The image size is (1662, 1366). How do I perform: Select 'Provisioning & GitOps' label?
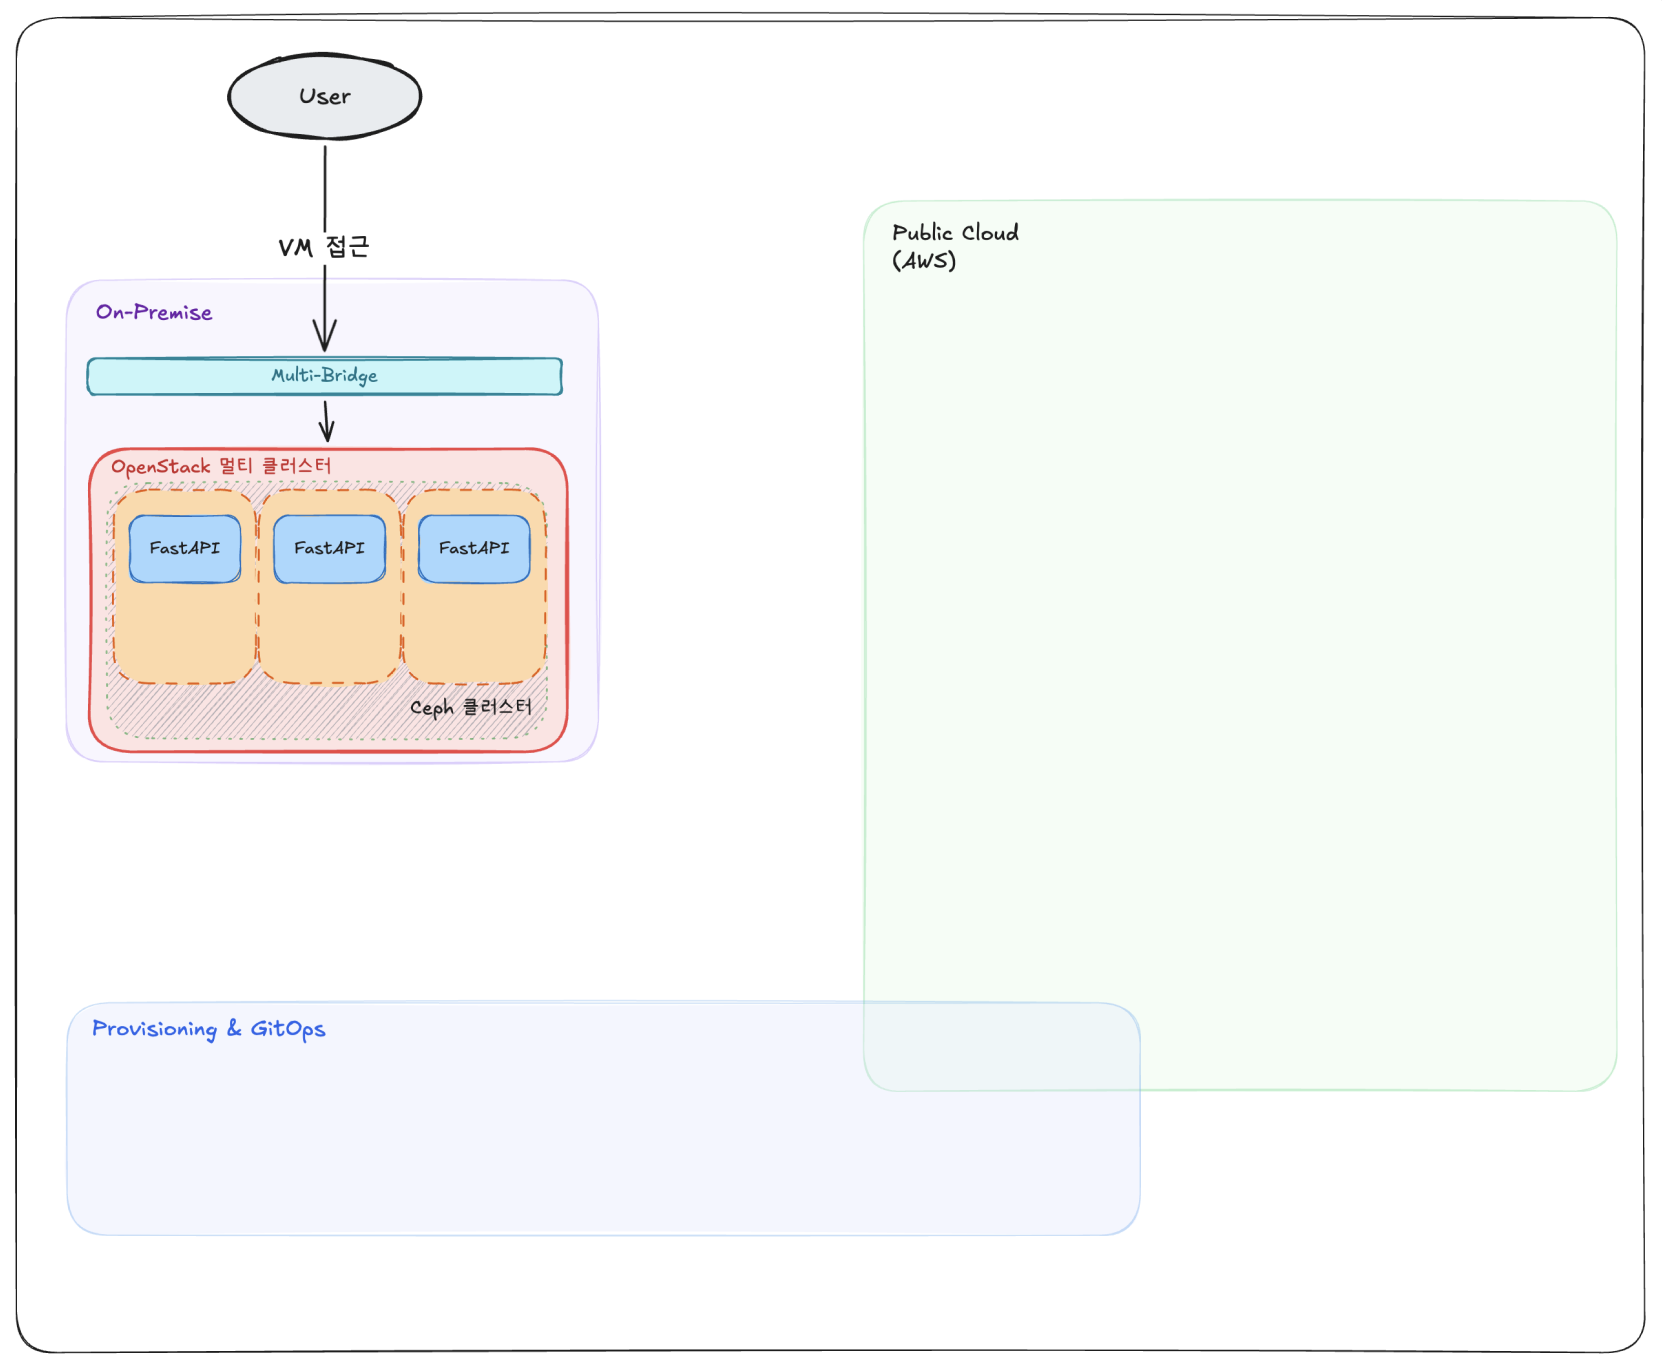209,1029
